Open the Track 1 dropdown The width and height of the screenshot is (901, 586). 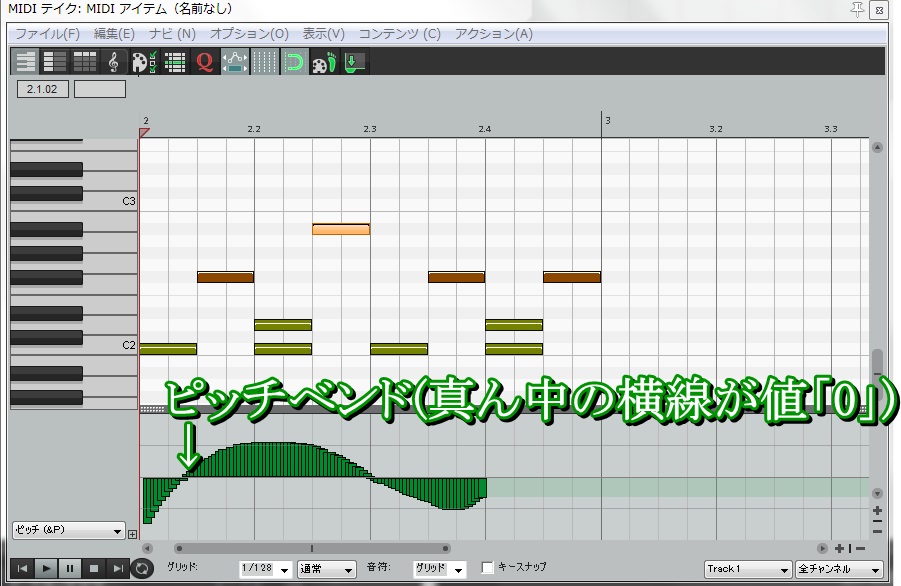748,569
